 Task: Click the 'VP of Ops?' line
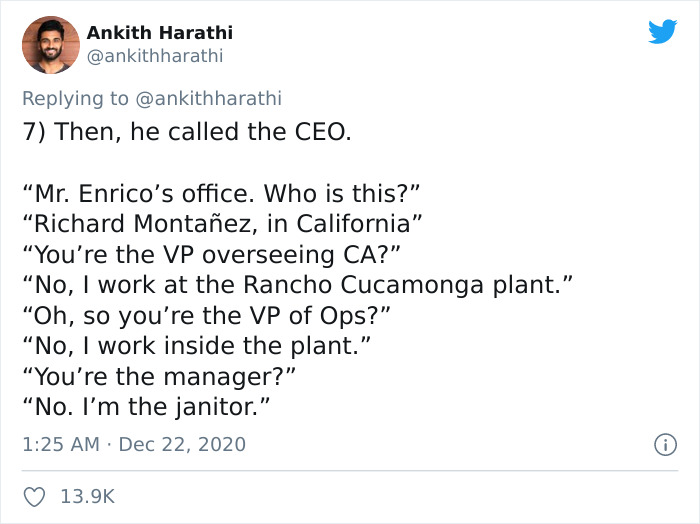click(x=207, y=314)
